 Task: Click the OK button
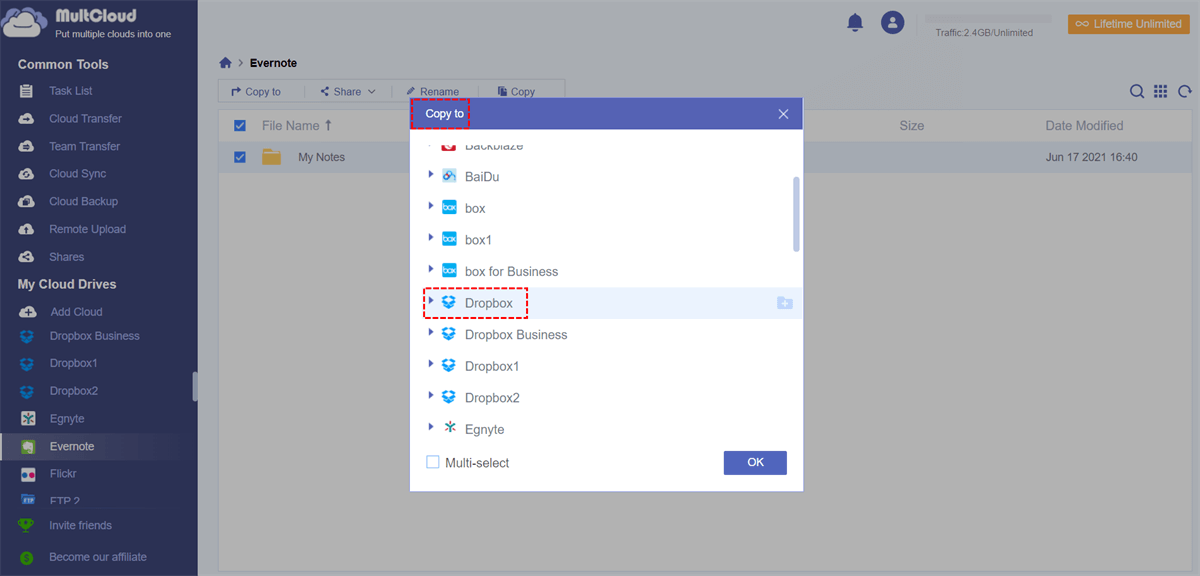tap(755, 462)
